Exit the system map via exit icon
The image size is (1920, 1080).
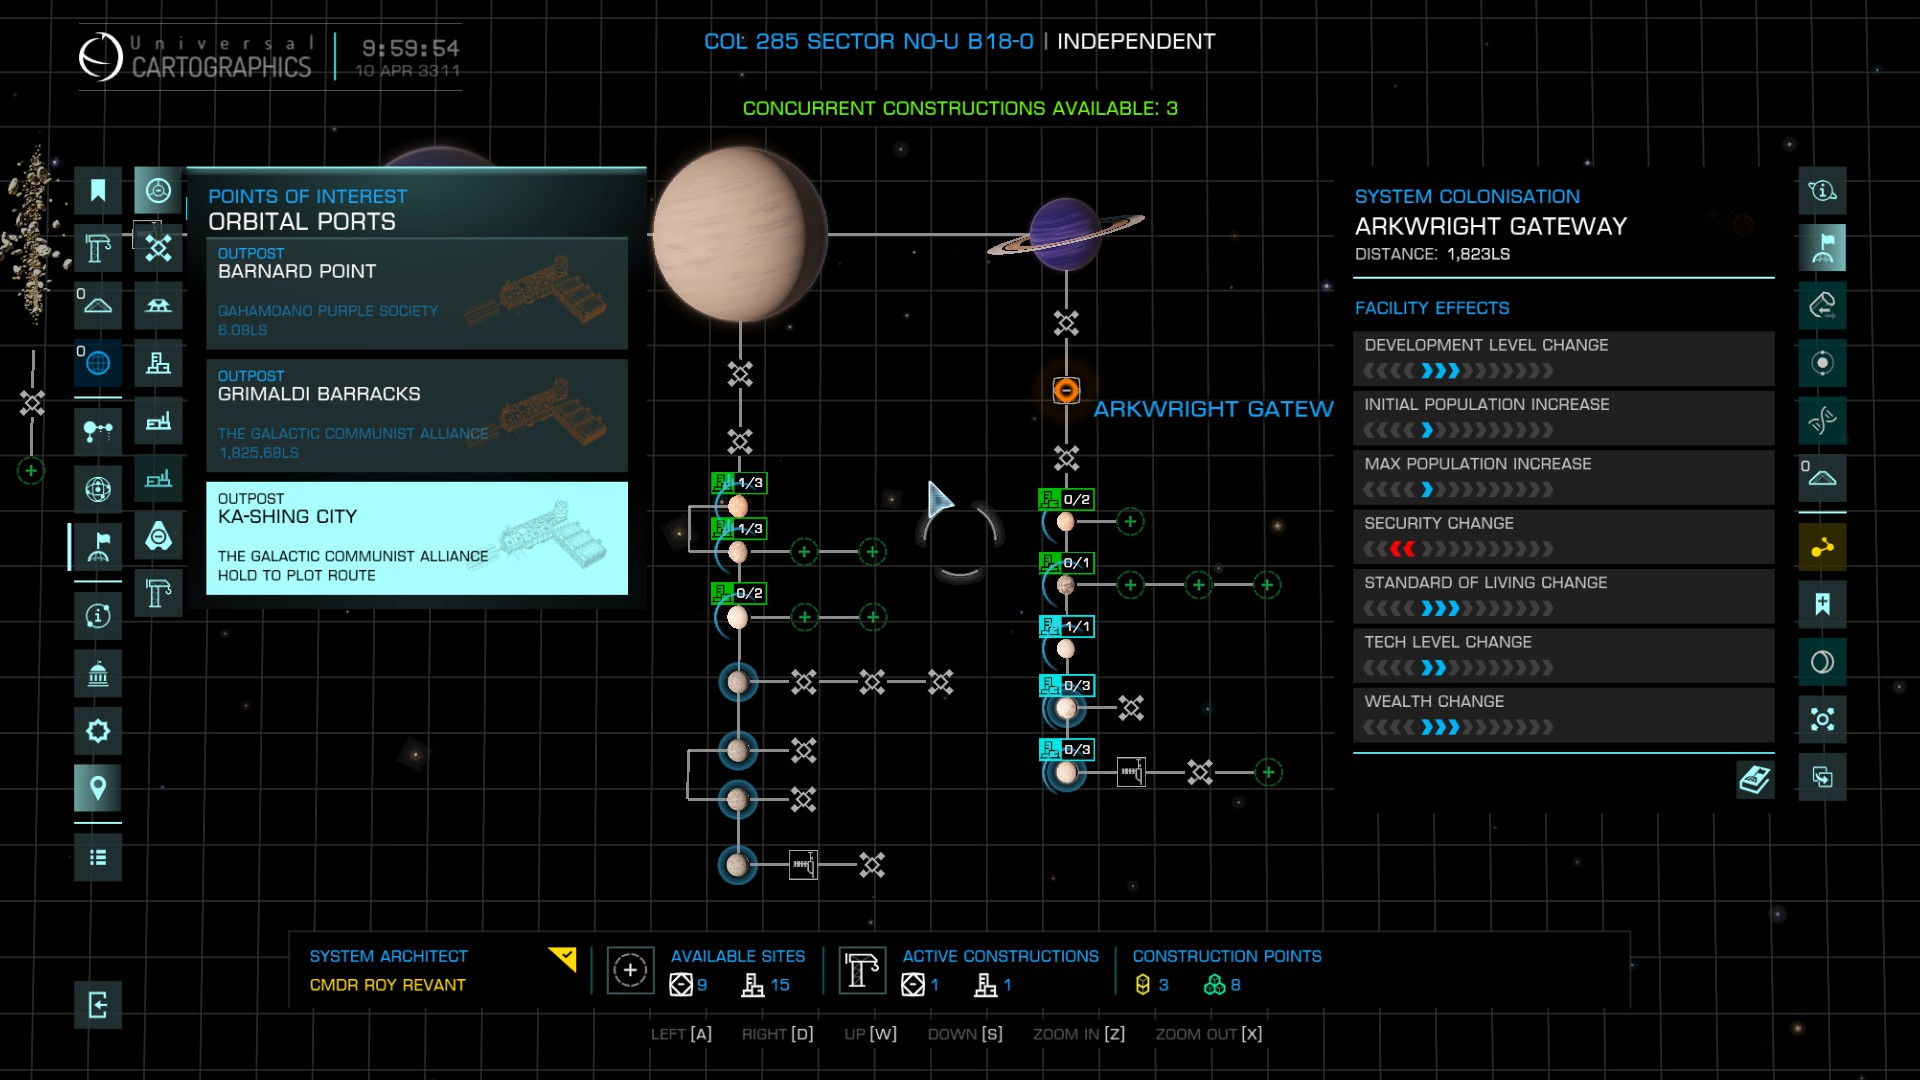click(x=98, y=1005)
